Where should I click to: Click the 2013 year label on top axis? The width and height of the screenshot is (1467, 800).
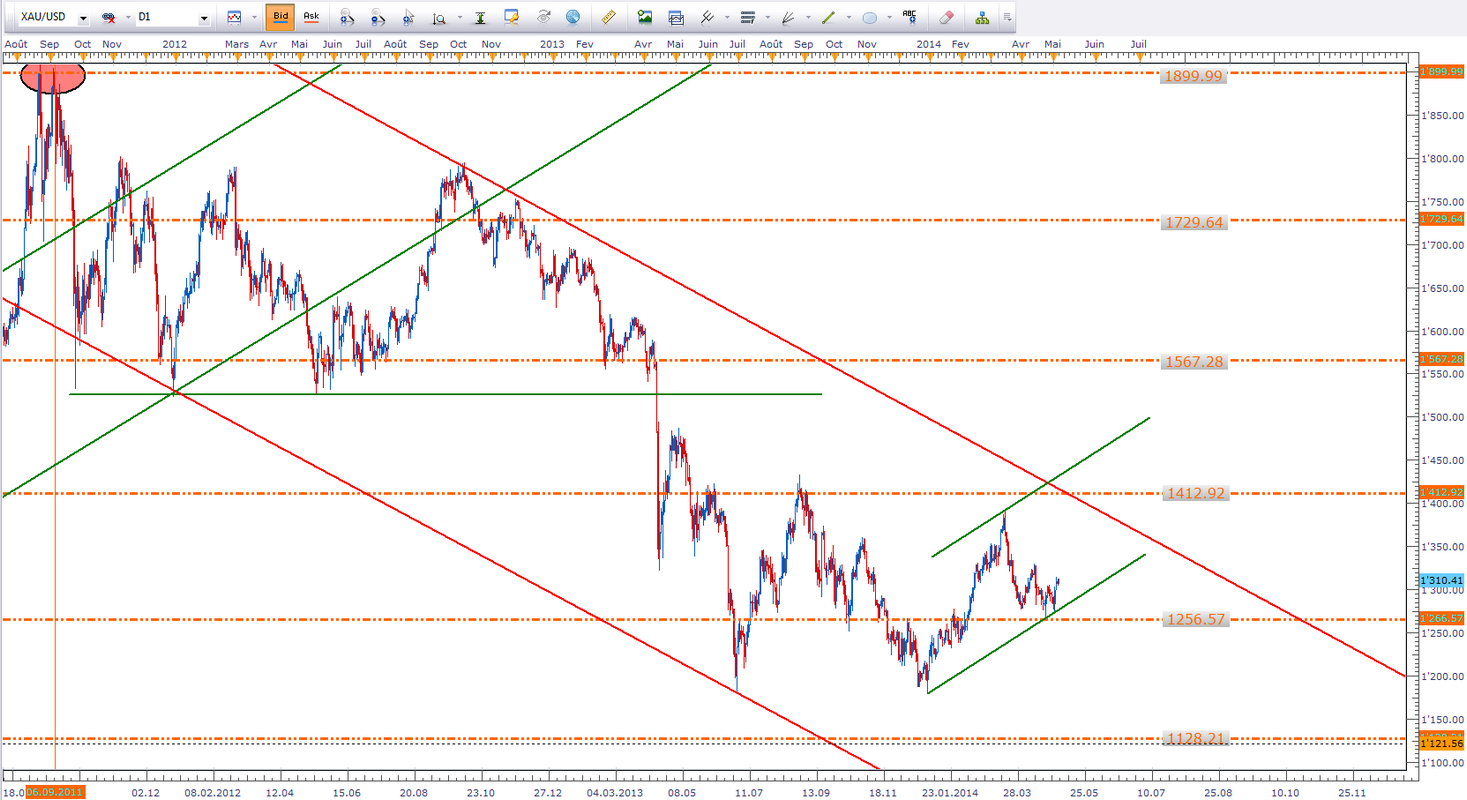click(552, 44)
